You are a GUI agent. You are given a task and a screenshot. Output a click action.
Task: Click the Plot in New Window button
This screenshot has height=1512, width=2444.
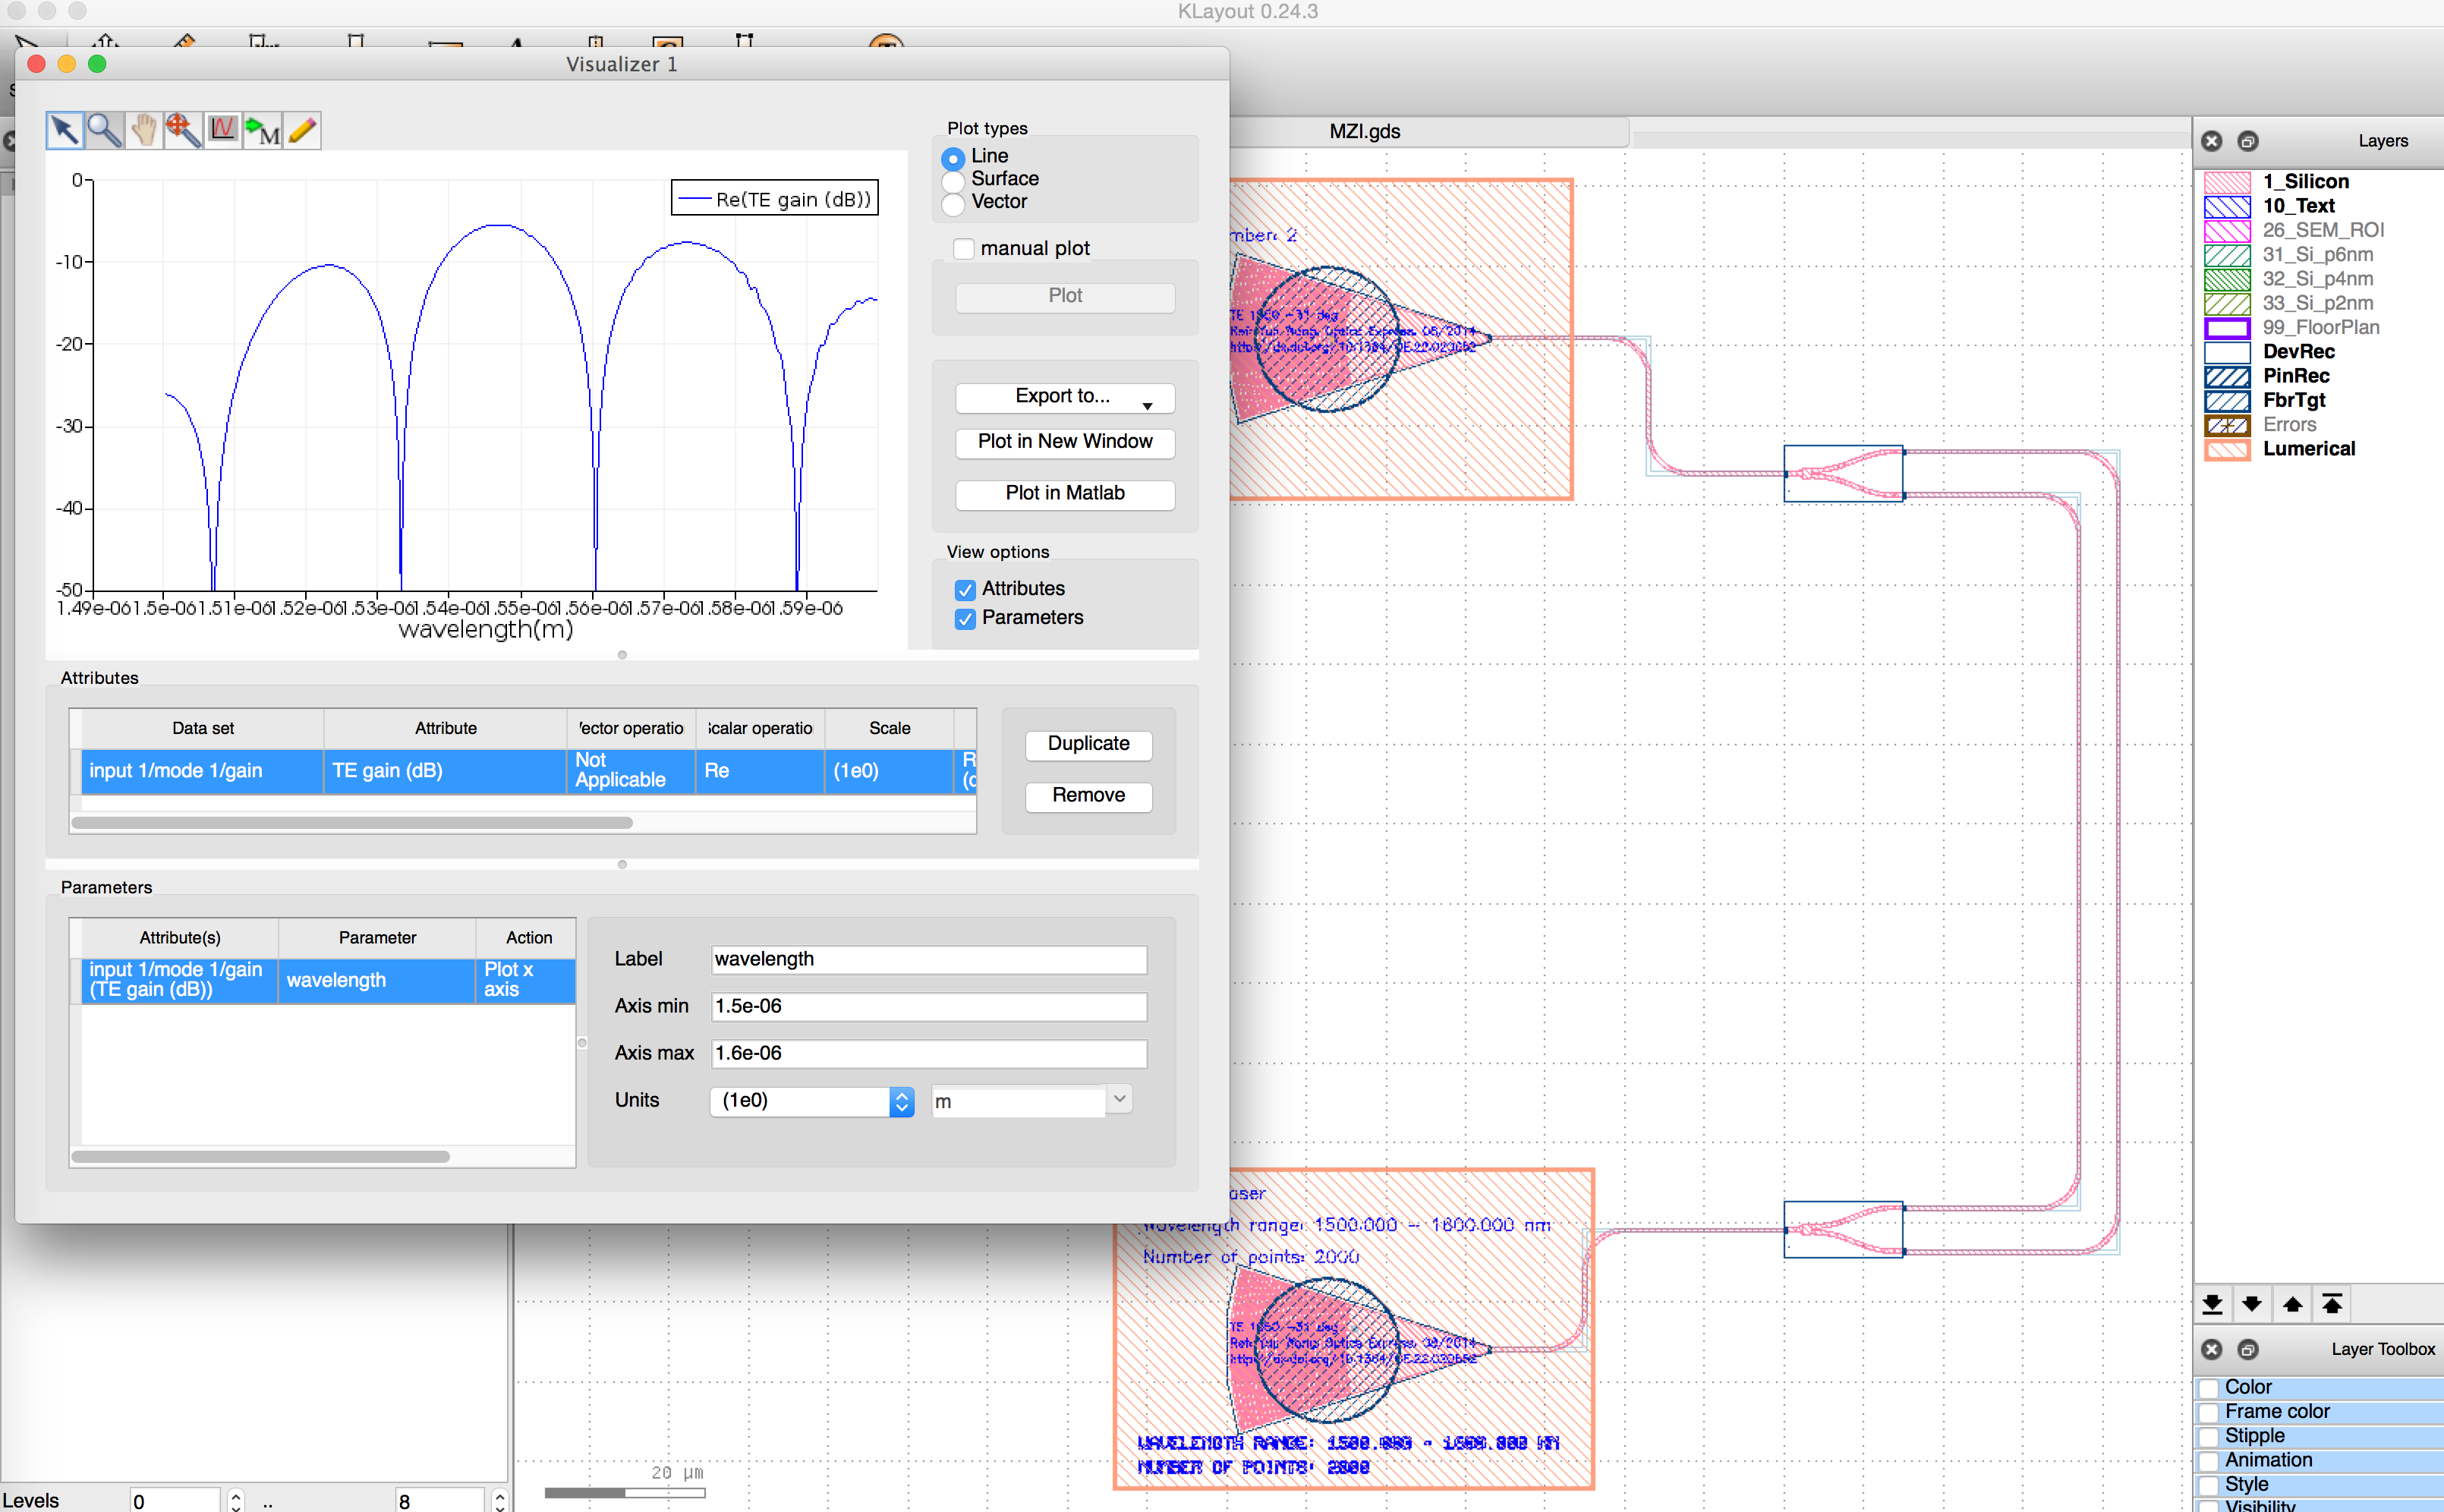pyautogui.click(x=1064, y=442)
